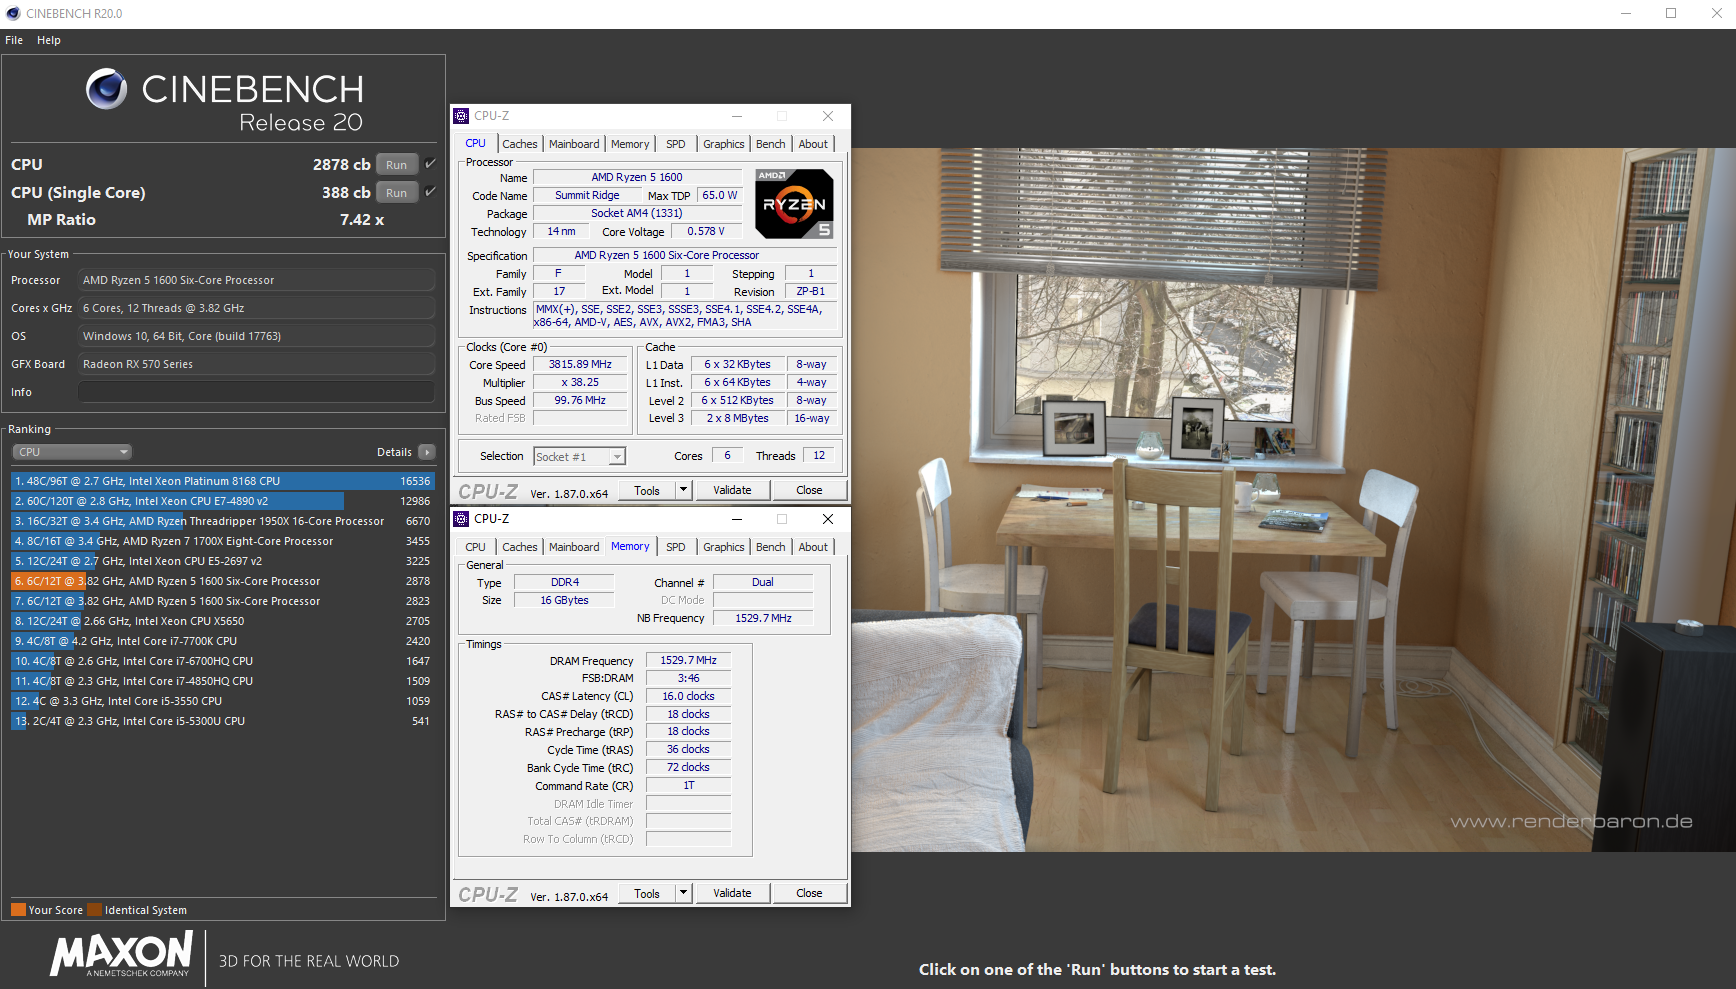This screenshot has height=989, width=1736.
Task: Click the MAXON logo at bottom left
Action: tap(121, 955)
